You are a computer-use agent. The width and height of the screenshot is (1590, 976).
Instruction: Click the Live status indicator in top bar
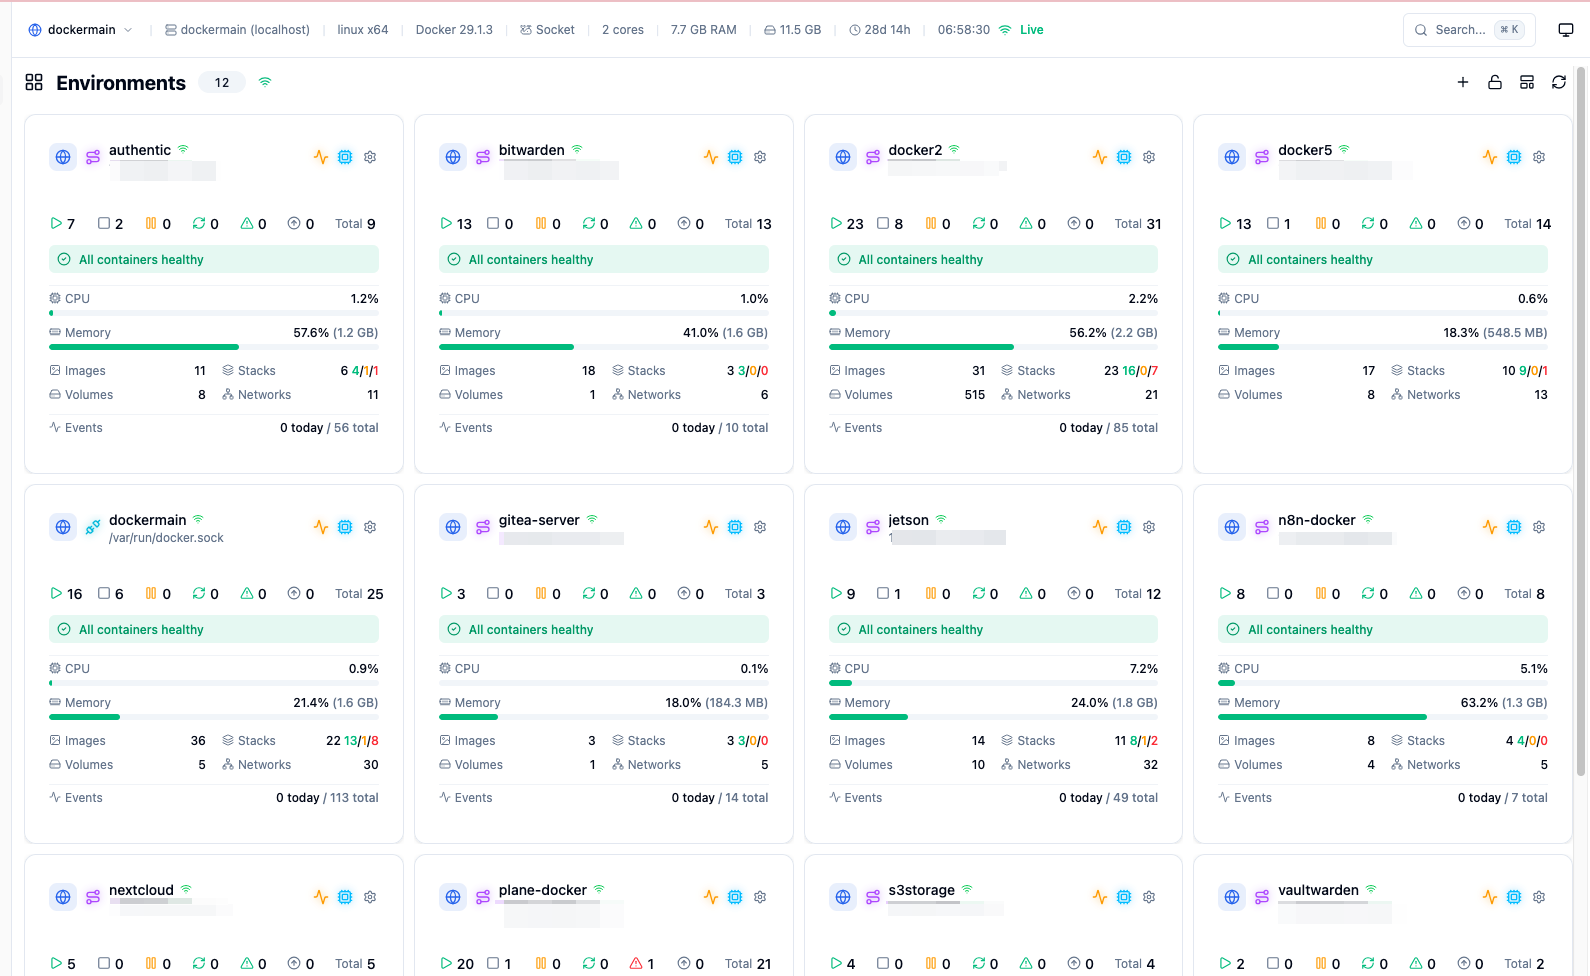(1021, 30)
